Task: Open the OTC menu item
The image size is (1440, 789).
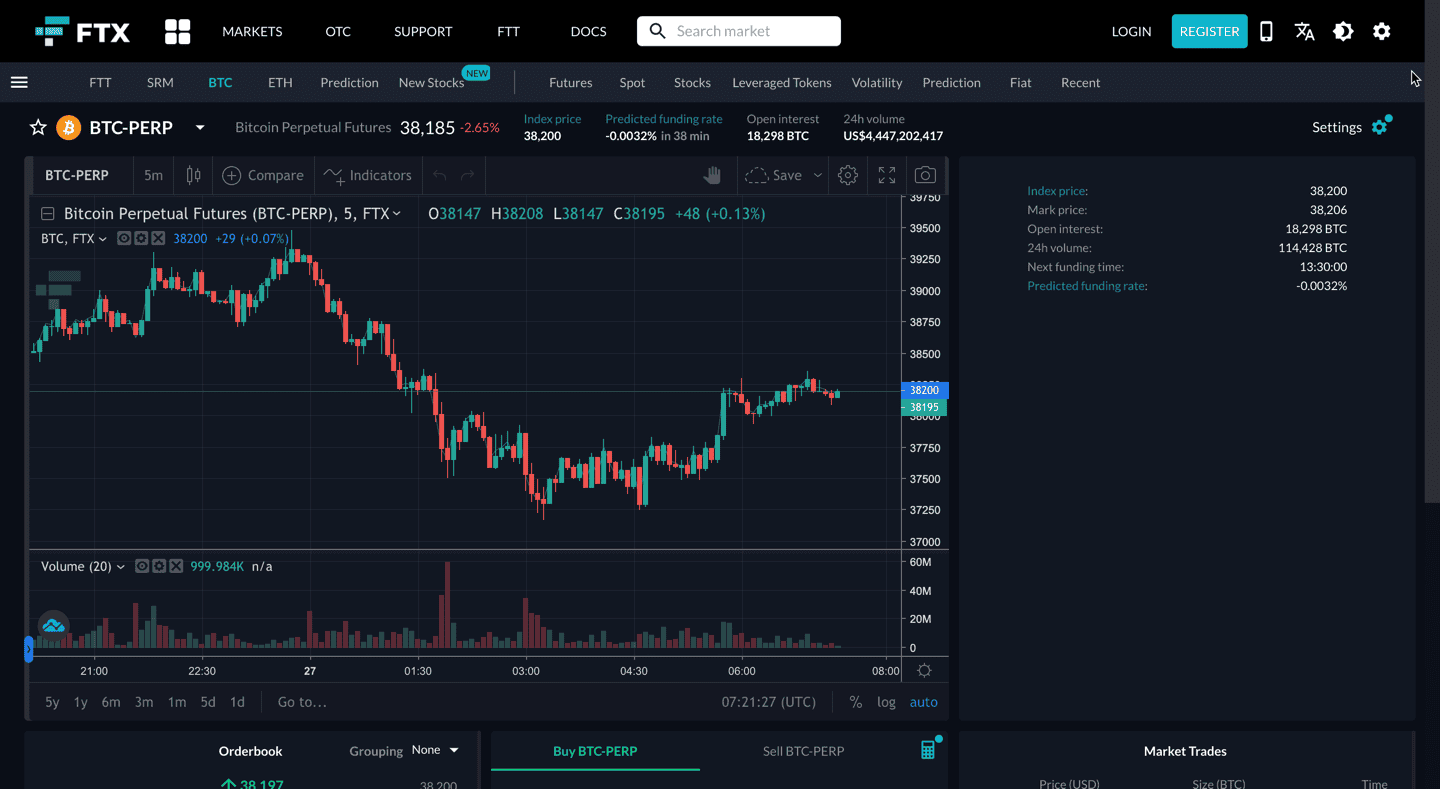Action: (x=338, y=31)
